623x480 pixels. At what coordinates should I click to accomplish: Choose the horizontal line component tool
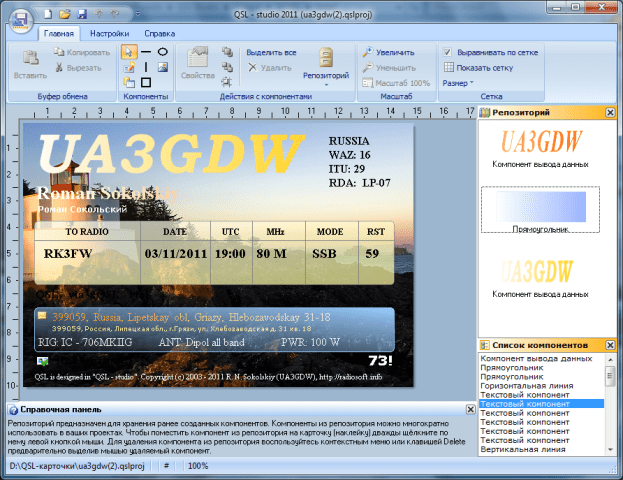click(x=146, y=52)
